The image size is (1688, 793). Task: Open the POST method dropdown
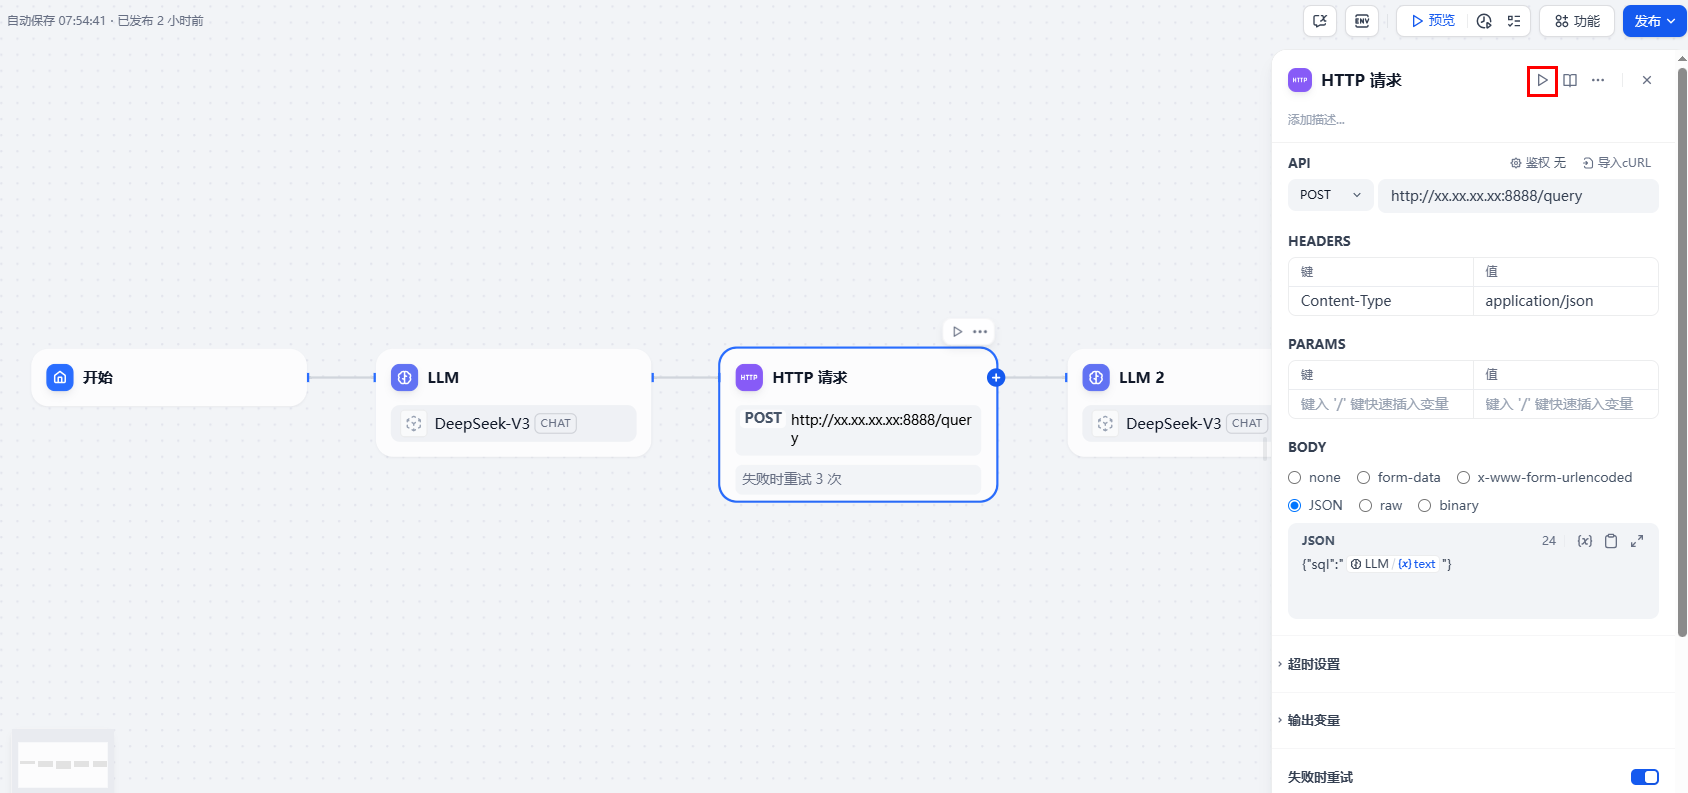pyautogui.click(x=1330, y=195)
